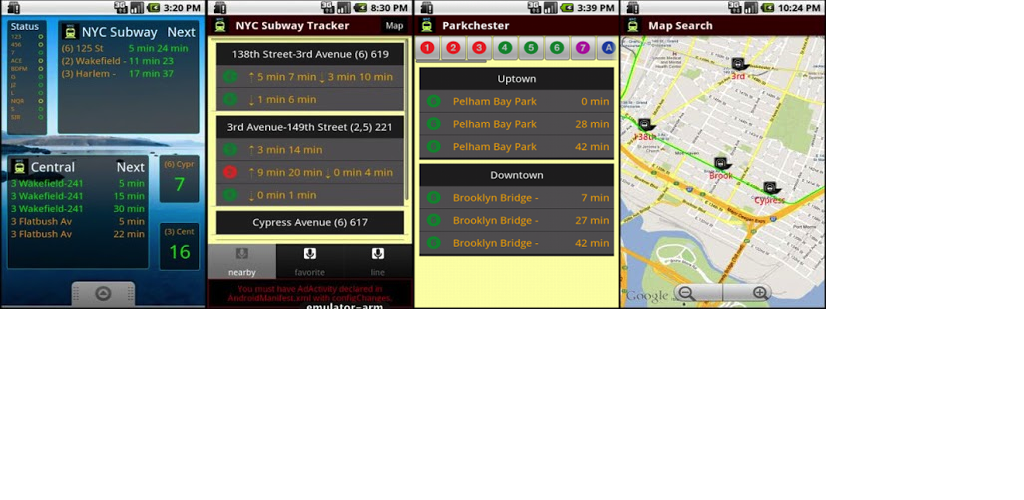The width and height of the screenshot is (1024, 500).
Task: Select the green 5 line tab
Action: point(531,48)
